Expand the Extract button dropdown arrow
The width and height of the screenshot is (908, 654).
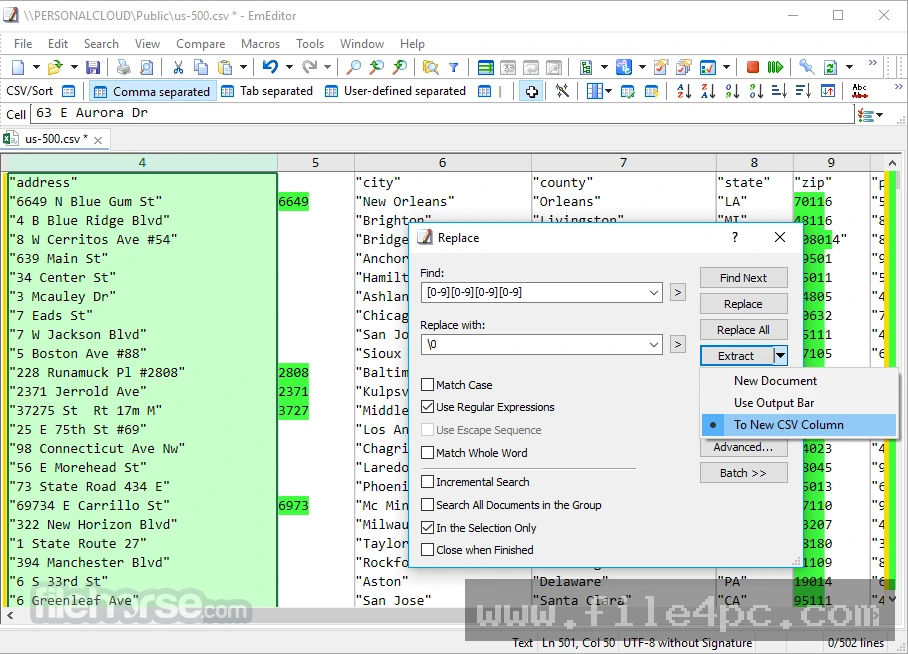click(x=780, y=356)
